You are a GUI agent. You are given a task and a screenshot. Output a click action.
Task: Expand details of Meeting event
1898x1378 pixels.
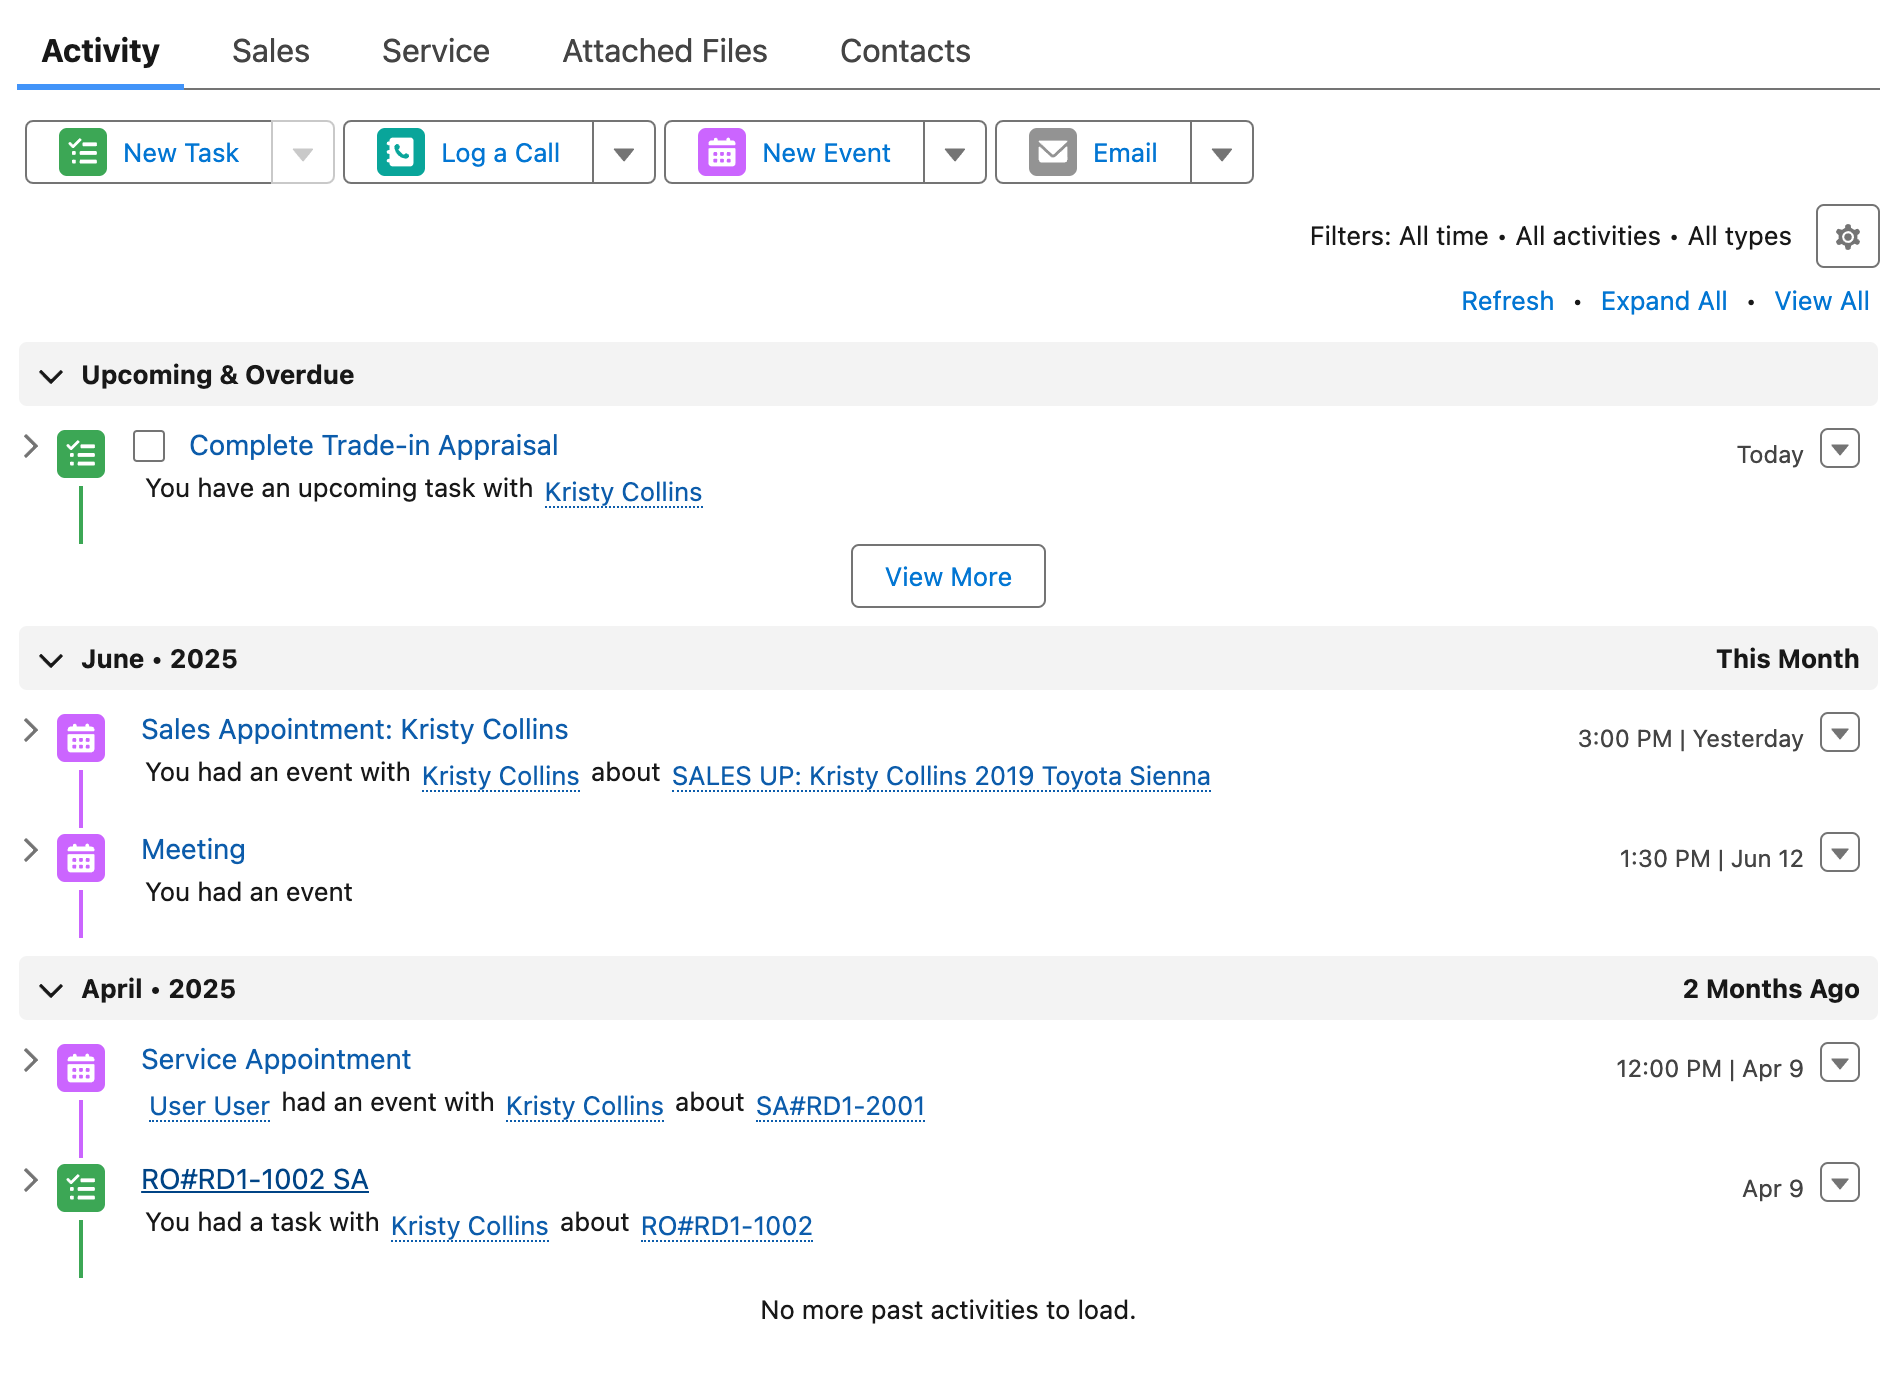pyautogui.click(x=31, y=850)
